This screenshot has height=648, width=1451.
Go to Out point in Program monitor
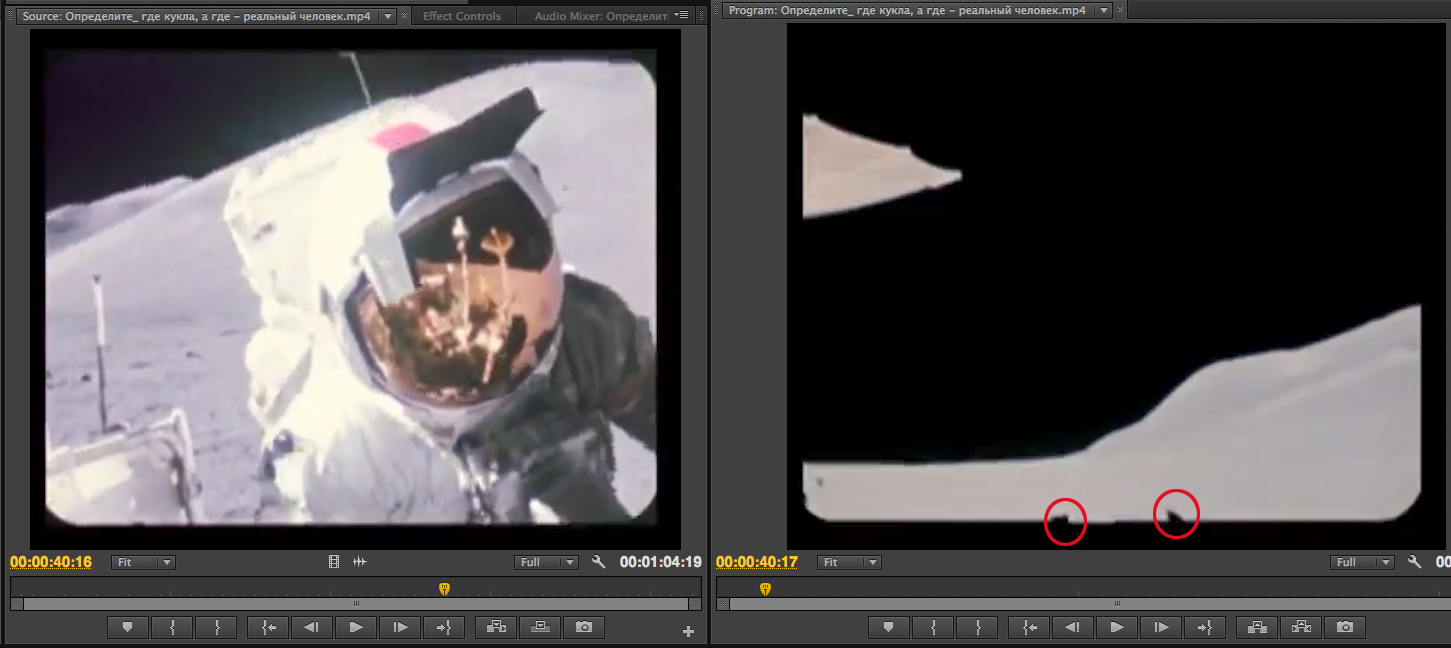(1204, 627)
